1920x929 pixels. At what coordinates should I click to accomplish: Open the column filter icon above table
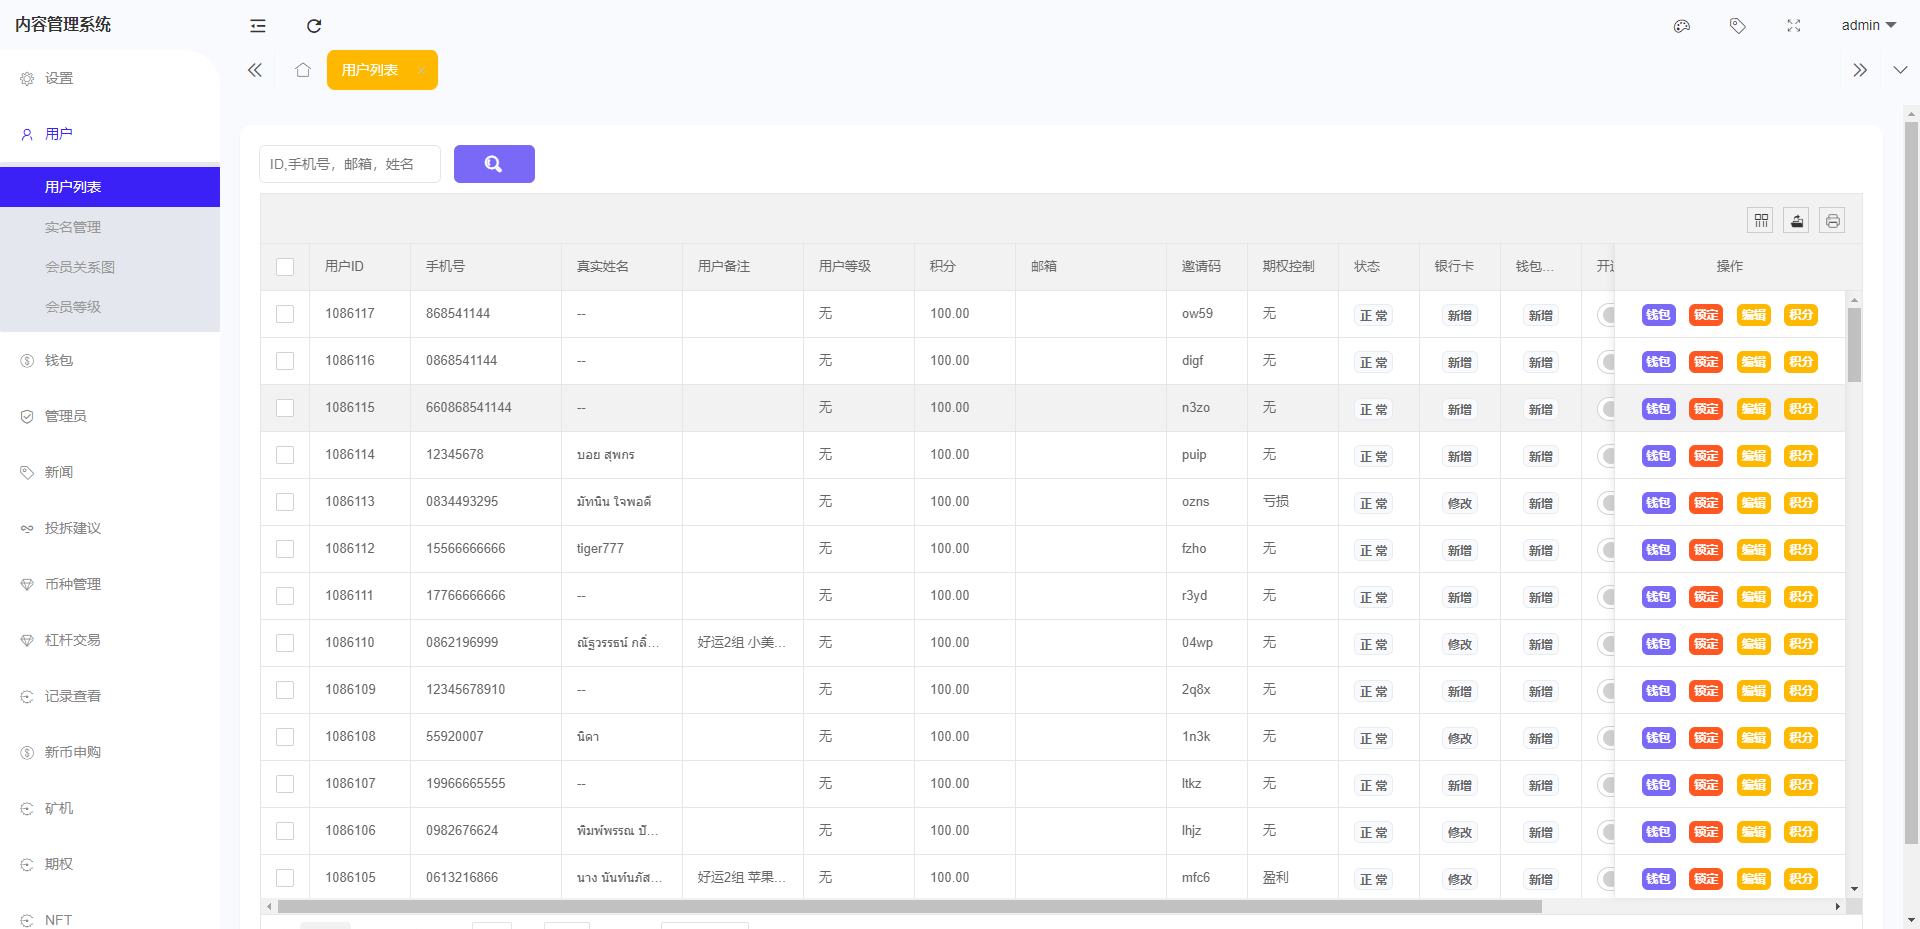1761,220
